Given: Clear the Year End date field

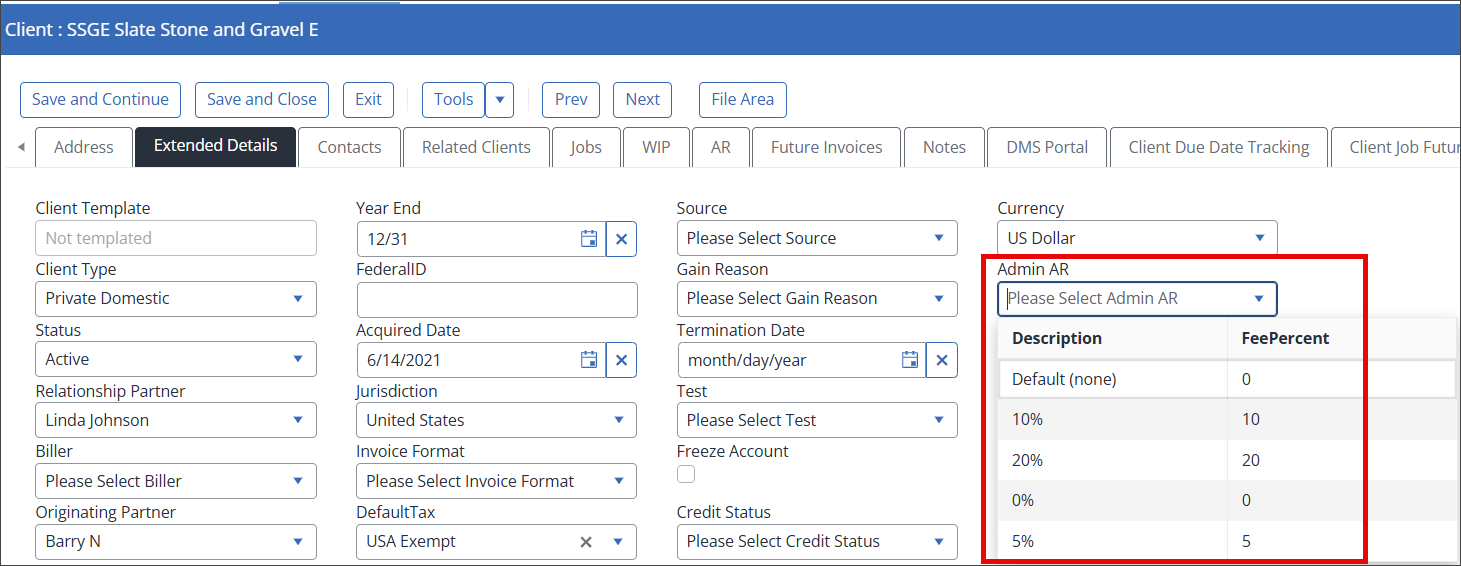Looking at the screenshot, I should coord(621,239).
